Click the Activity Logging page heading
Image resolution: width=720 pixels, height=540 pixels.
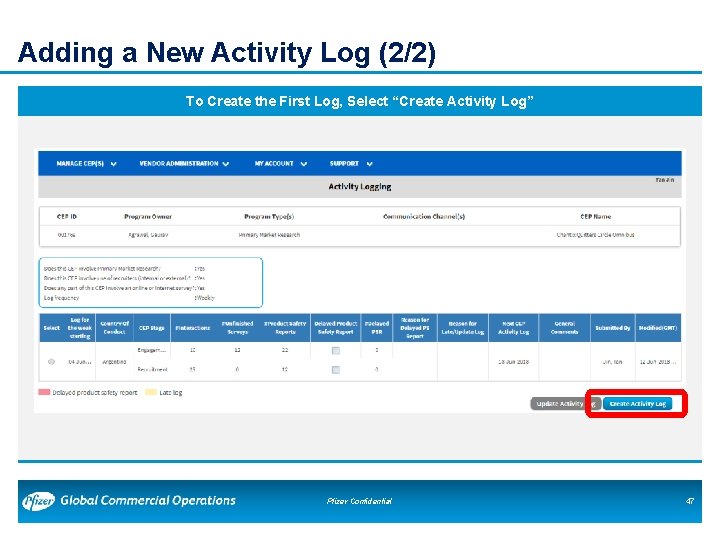pyautogui.click(x=360, y=186)
